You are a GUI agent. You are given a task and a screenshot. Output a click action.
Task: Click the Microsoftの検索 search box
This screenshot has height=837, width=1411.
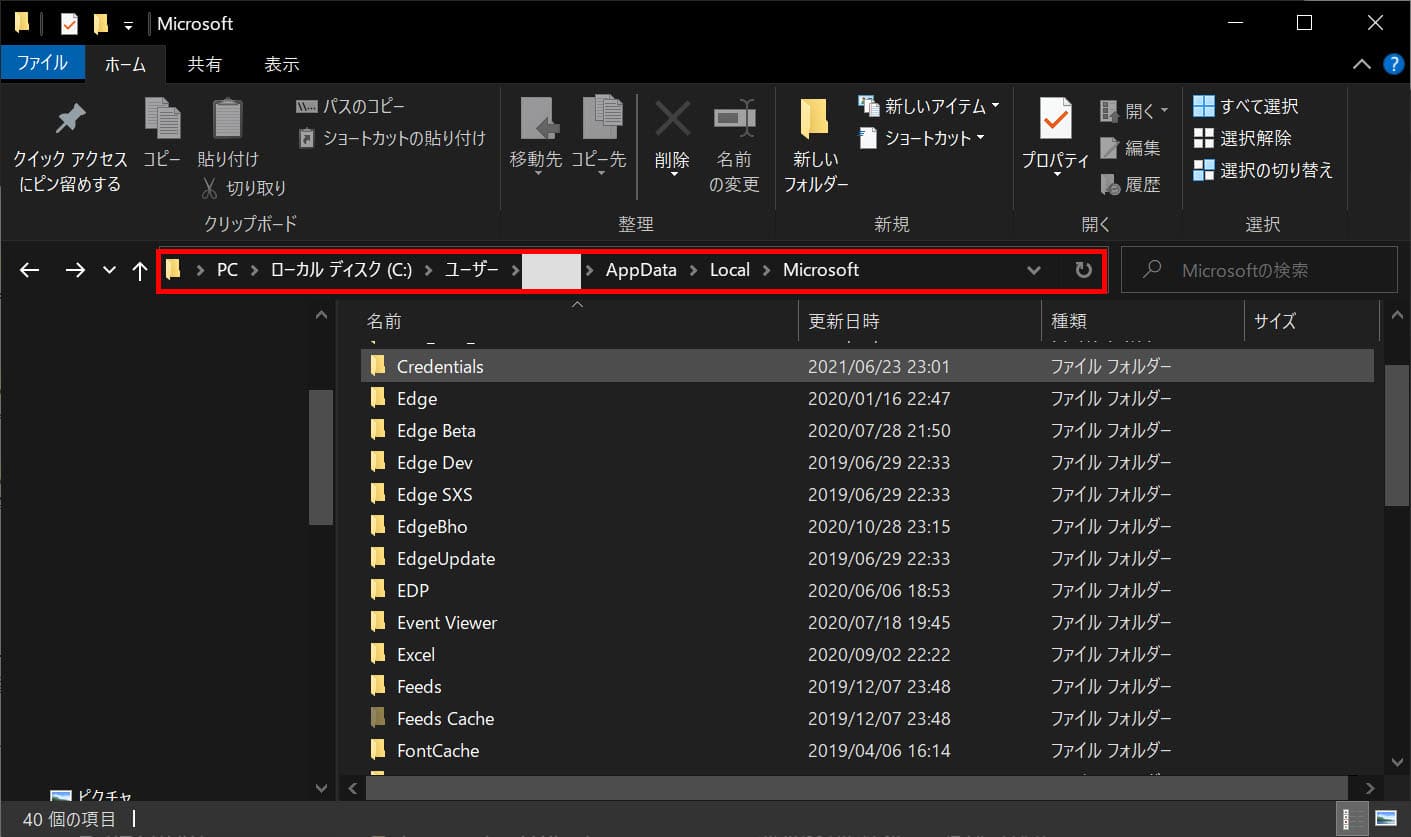pyautogui.click(x=1259, y=270)
